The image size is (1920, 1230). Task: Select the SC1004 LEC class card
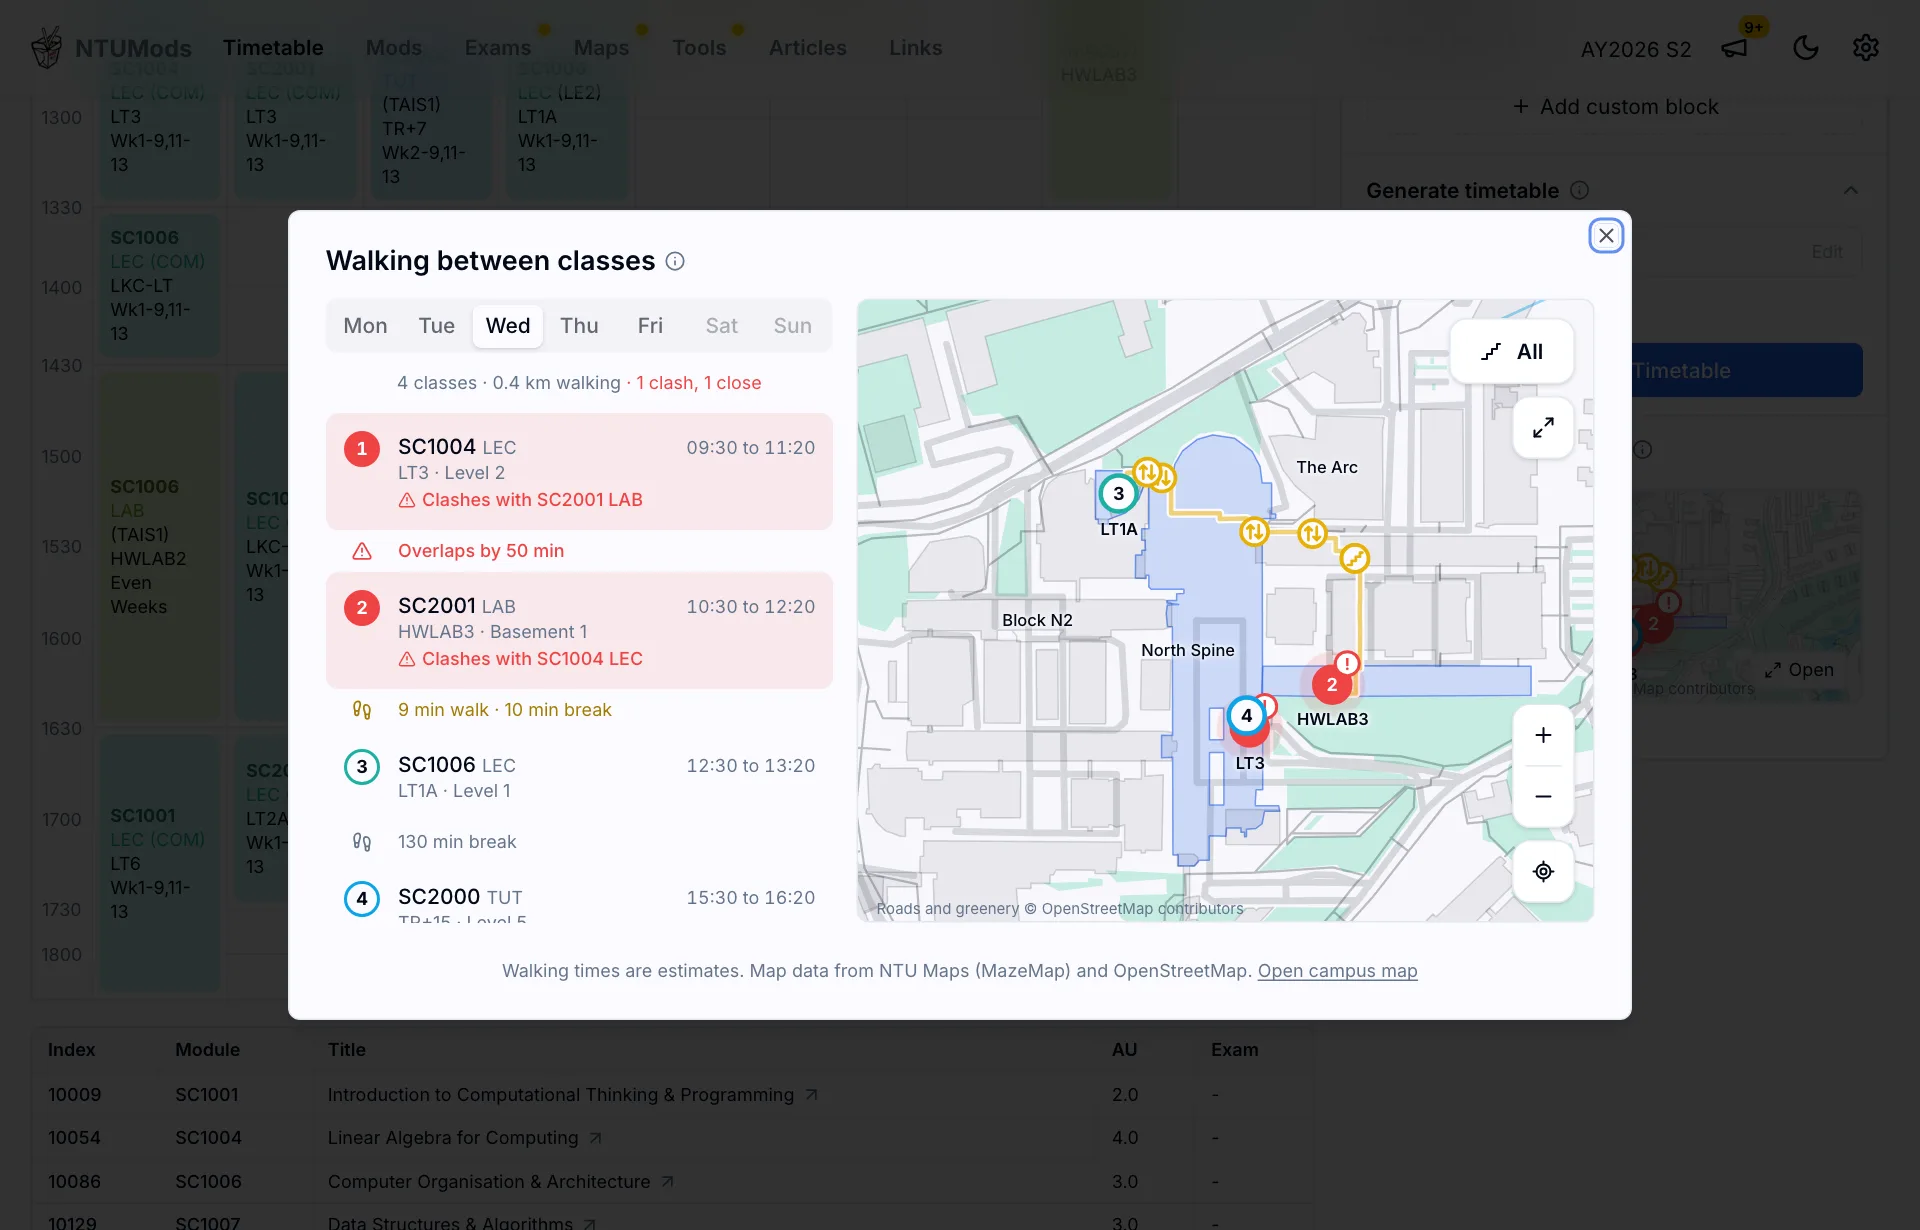(579, 472)
